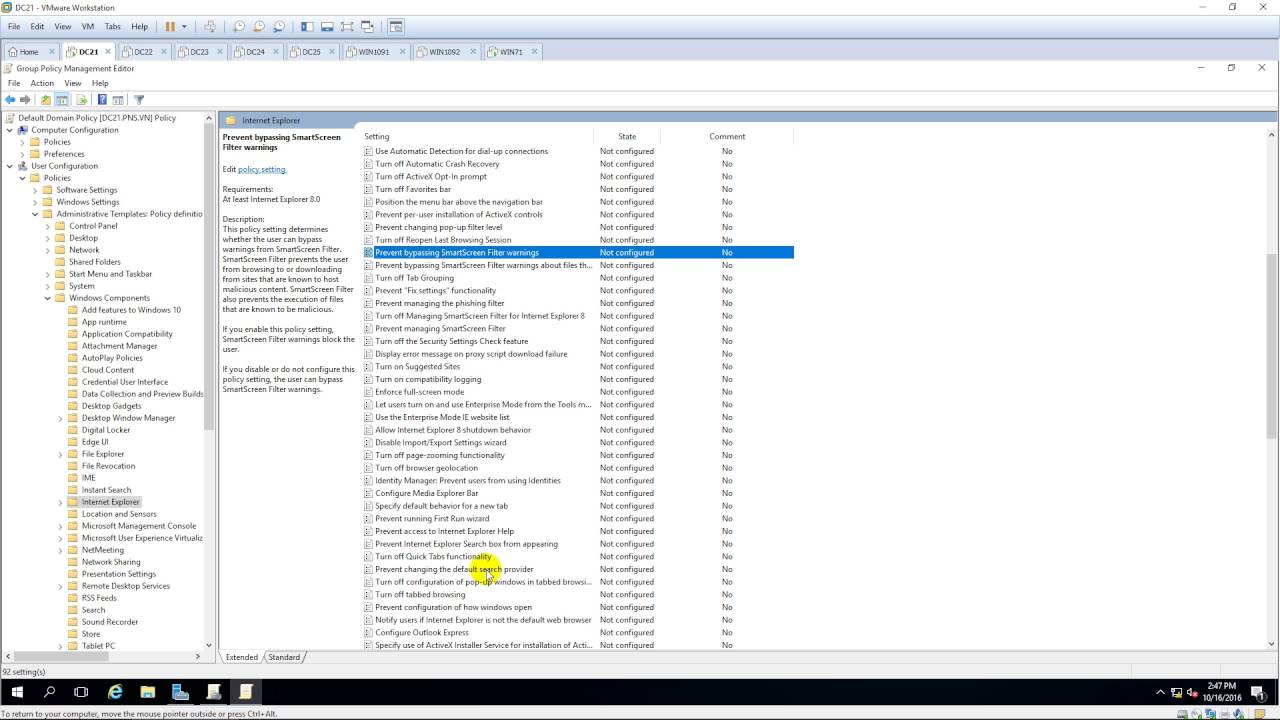The height and width of the screenshot is (720, 1280).
Task: Select 'Turn off Tab Grouping' setting
Action: coord(414,278)
